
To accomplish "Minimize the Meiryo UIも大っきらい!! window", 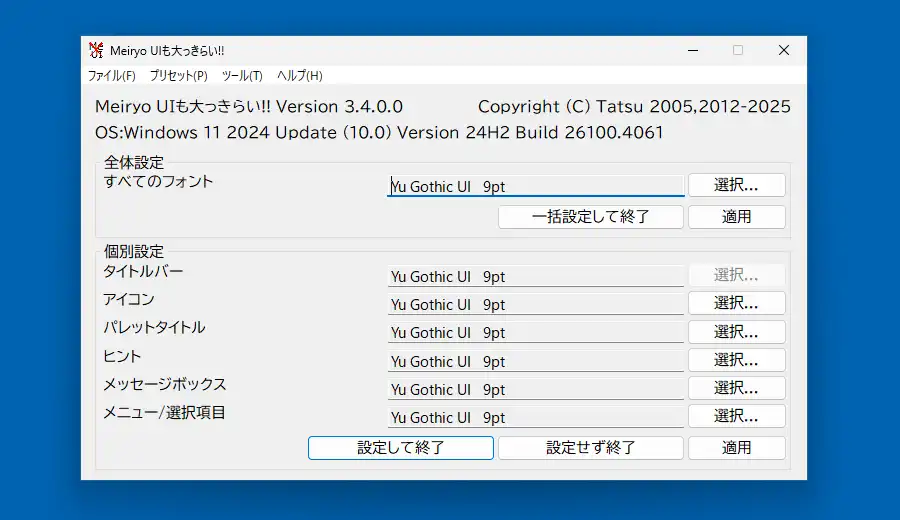I will pyautogui.click(x=693, y=51).
